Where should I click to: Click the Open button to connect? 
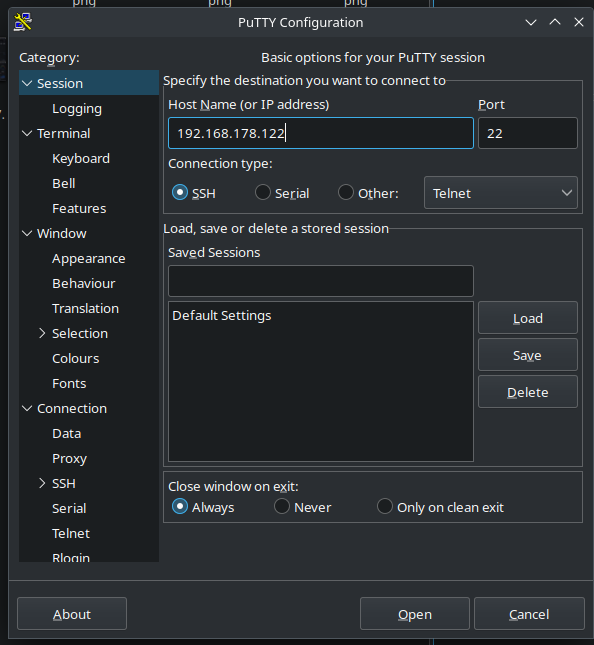point(415,614)
